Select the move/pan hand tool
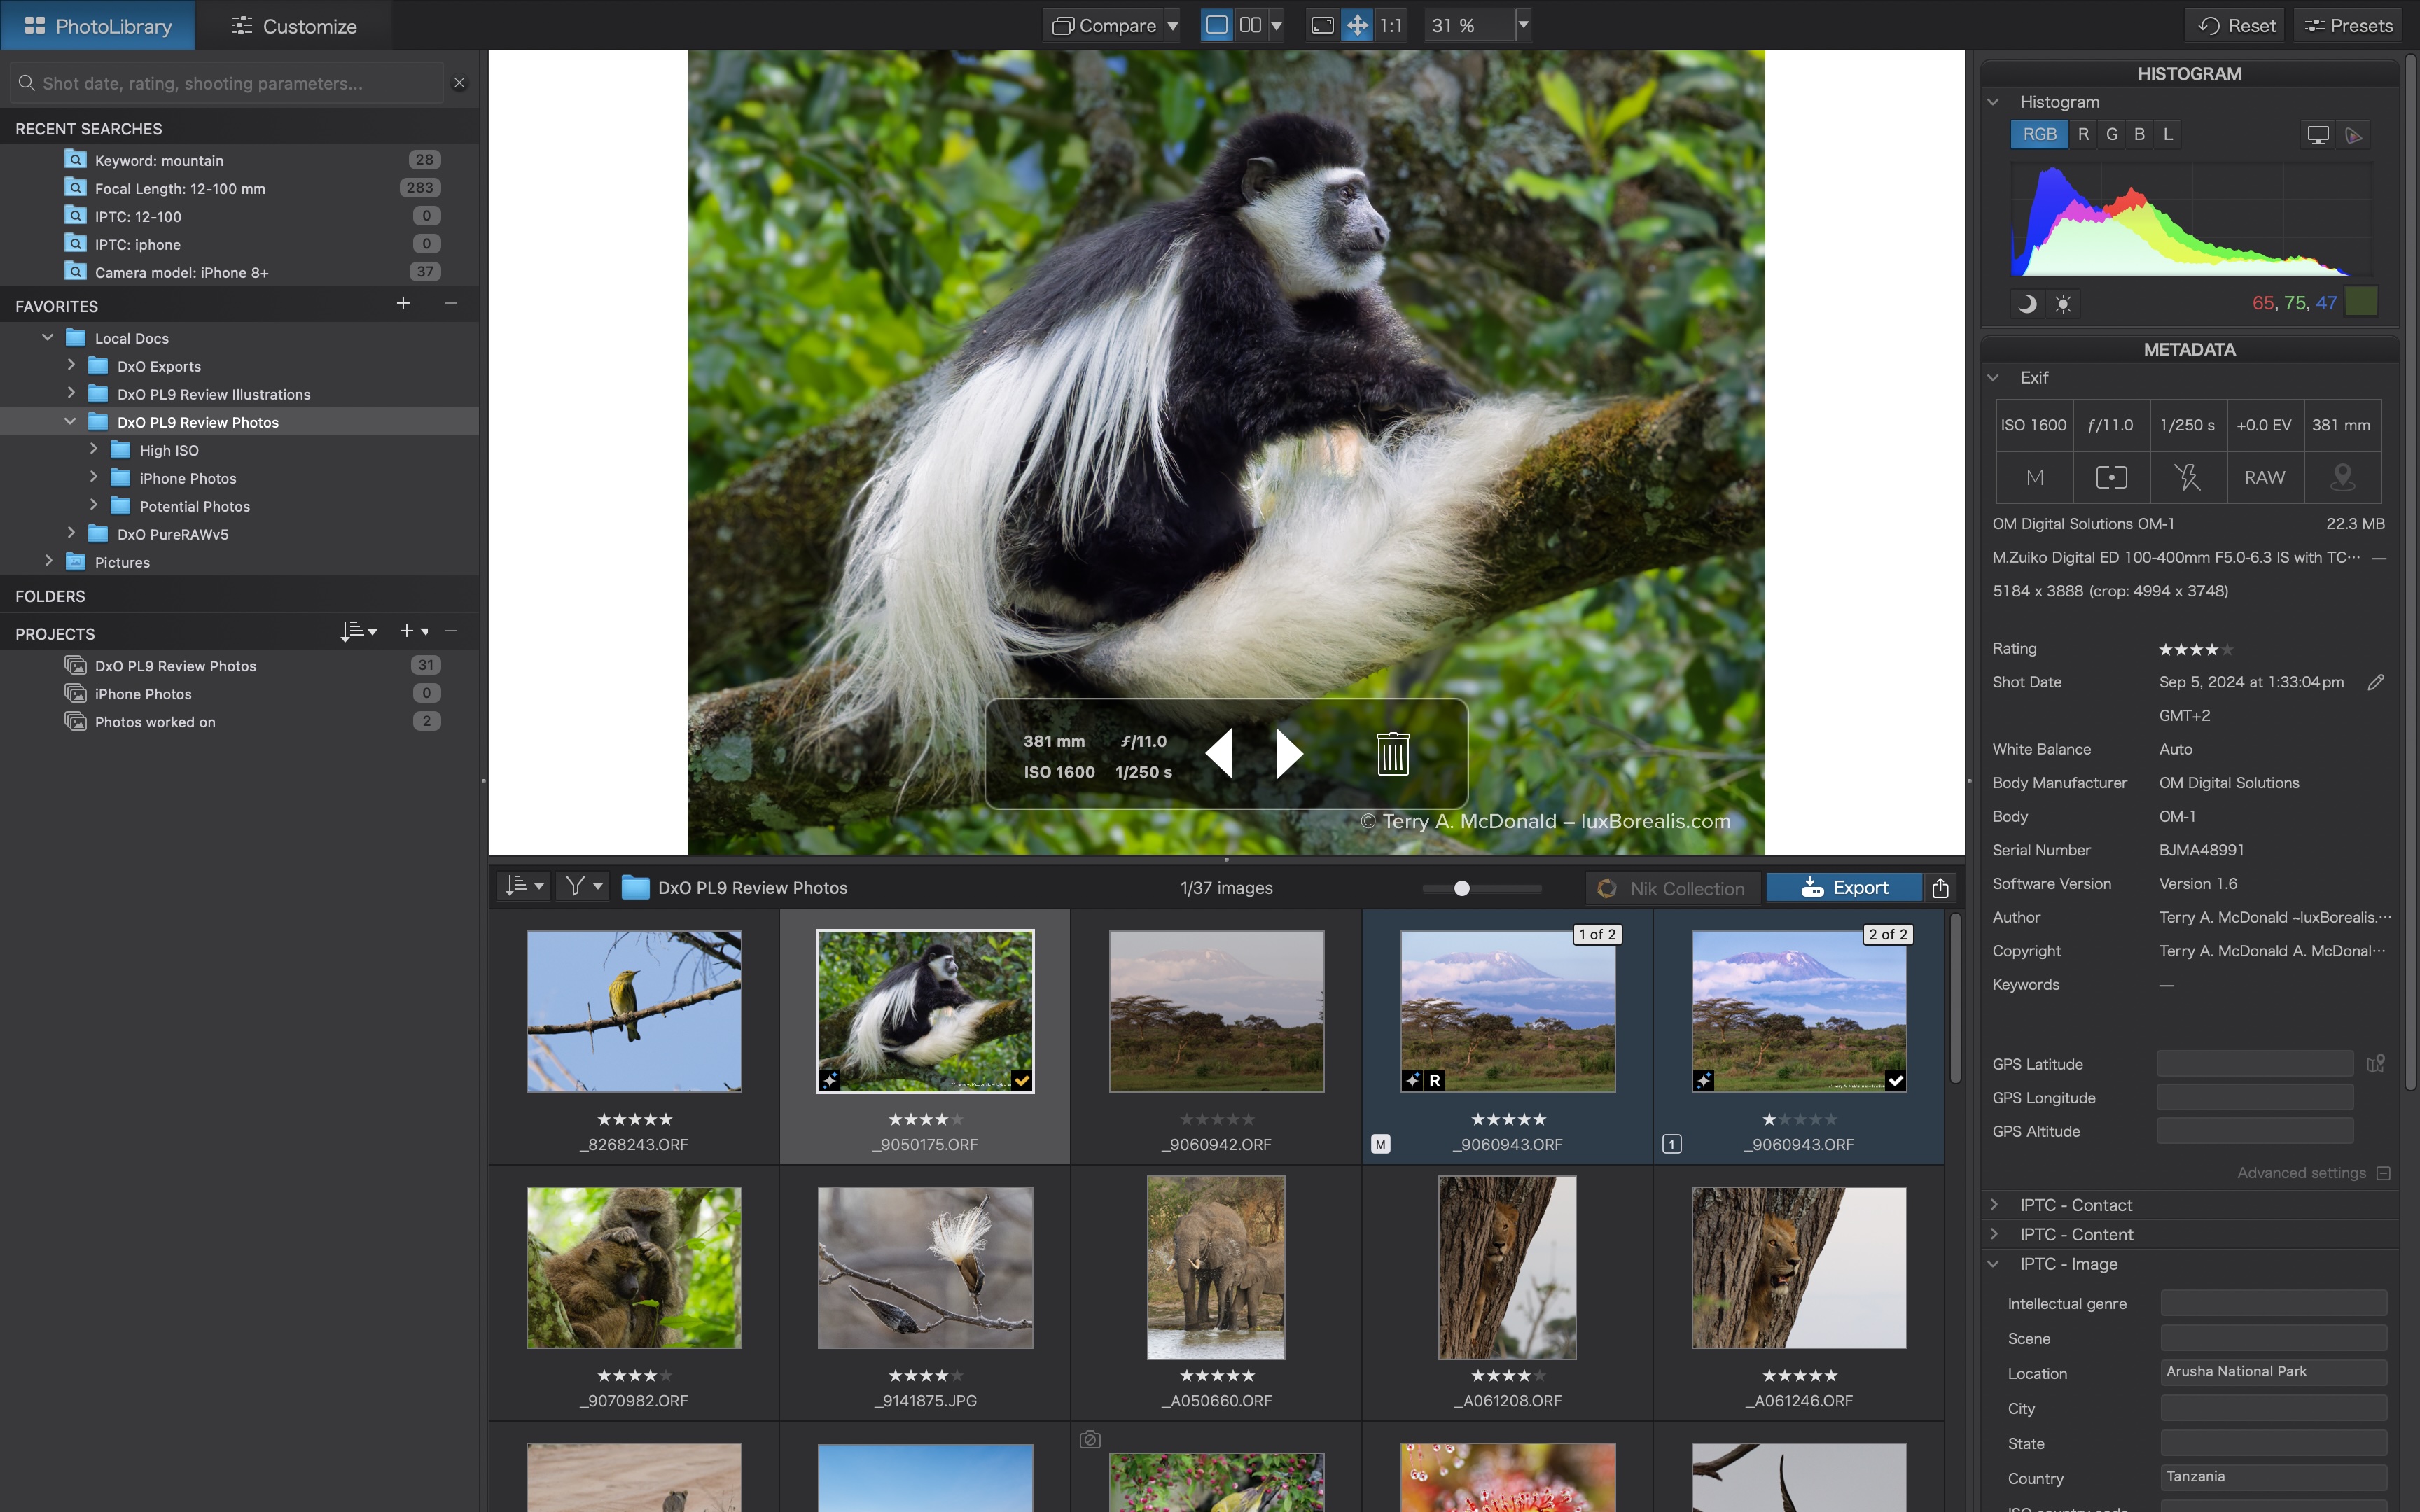 1357,25
